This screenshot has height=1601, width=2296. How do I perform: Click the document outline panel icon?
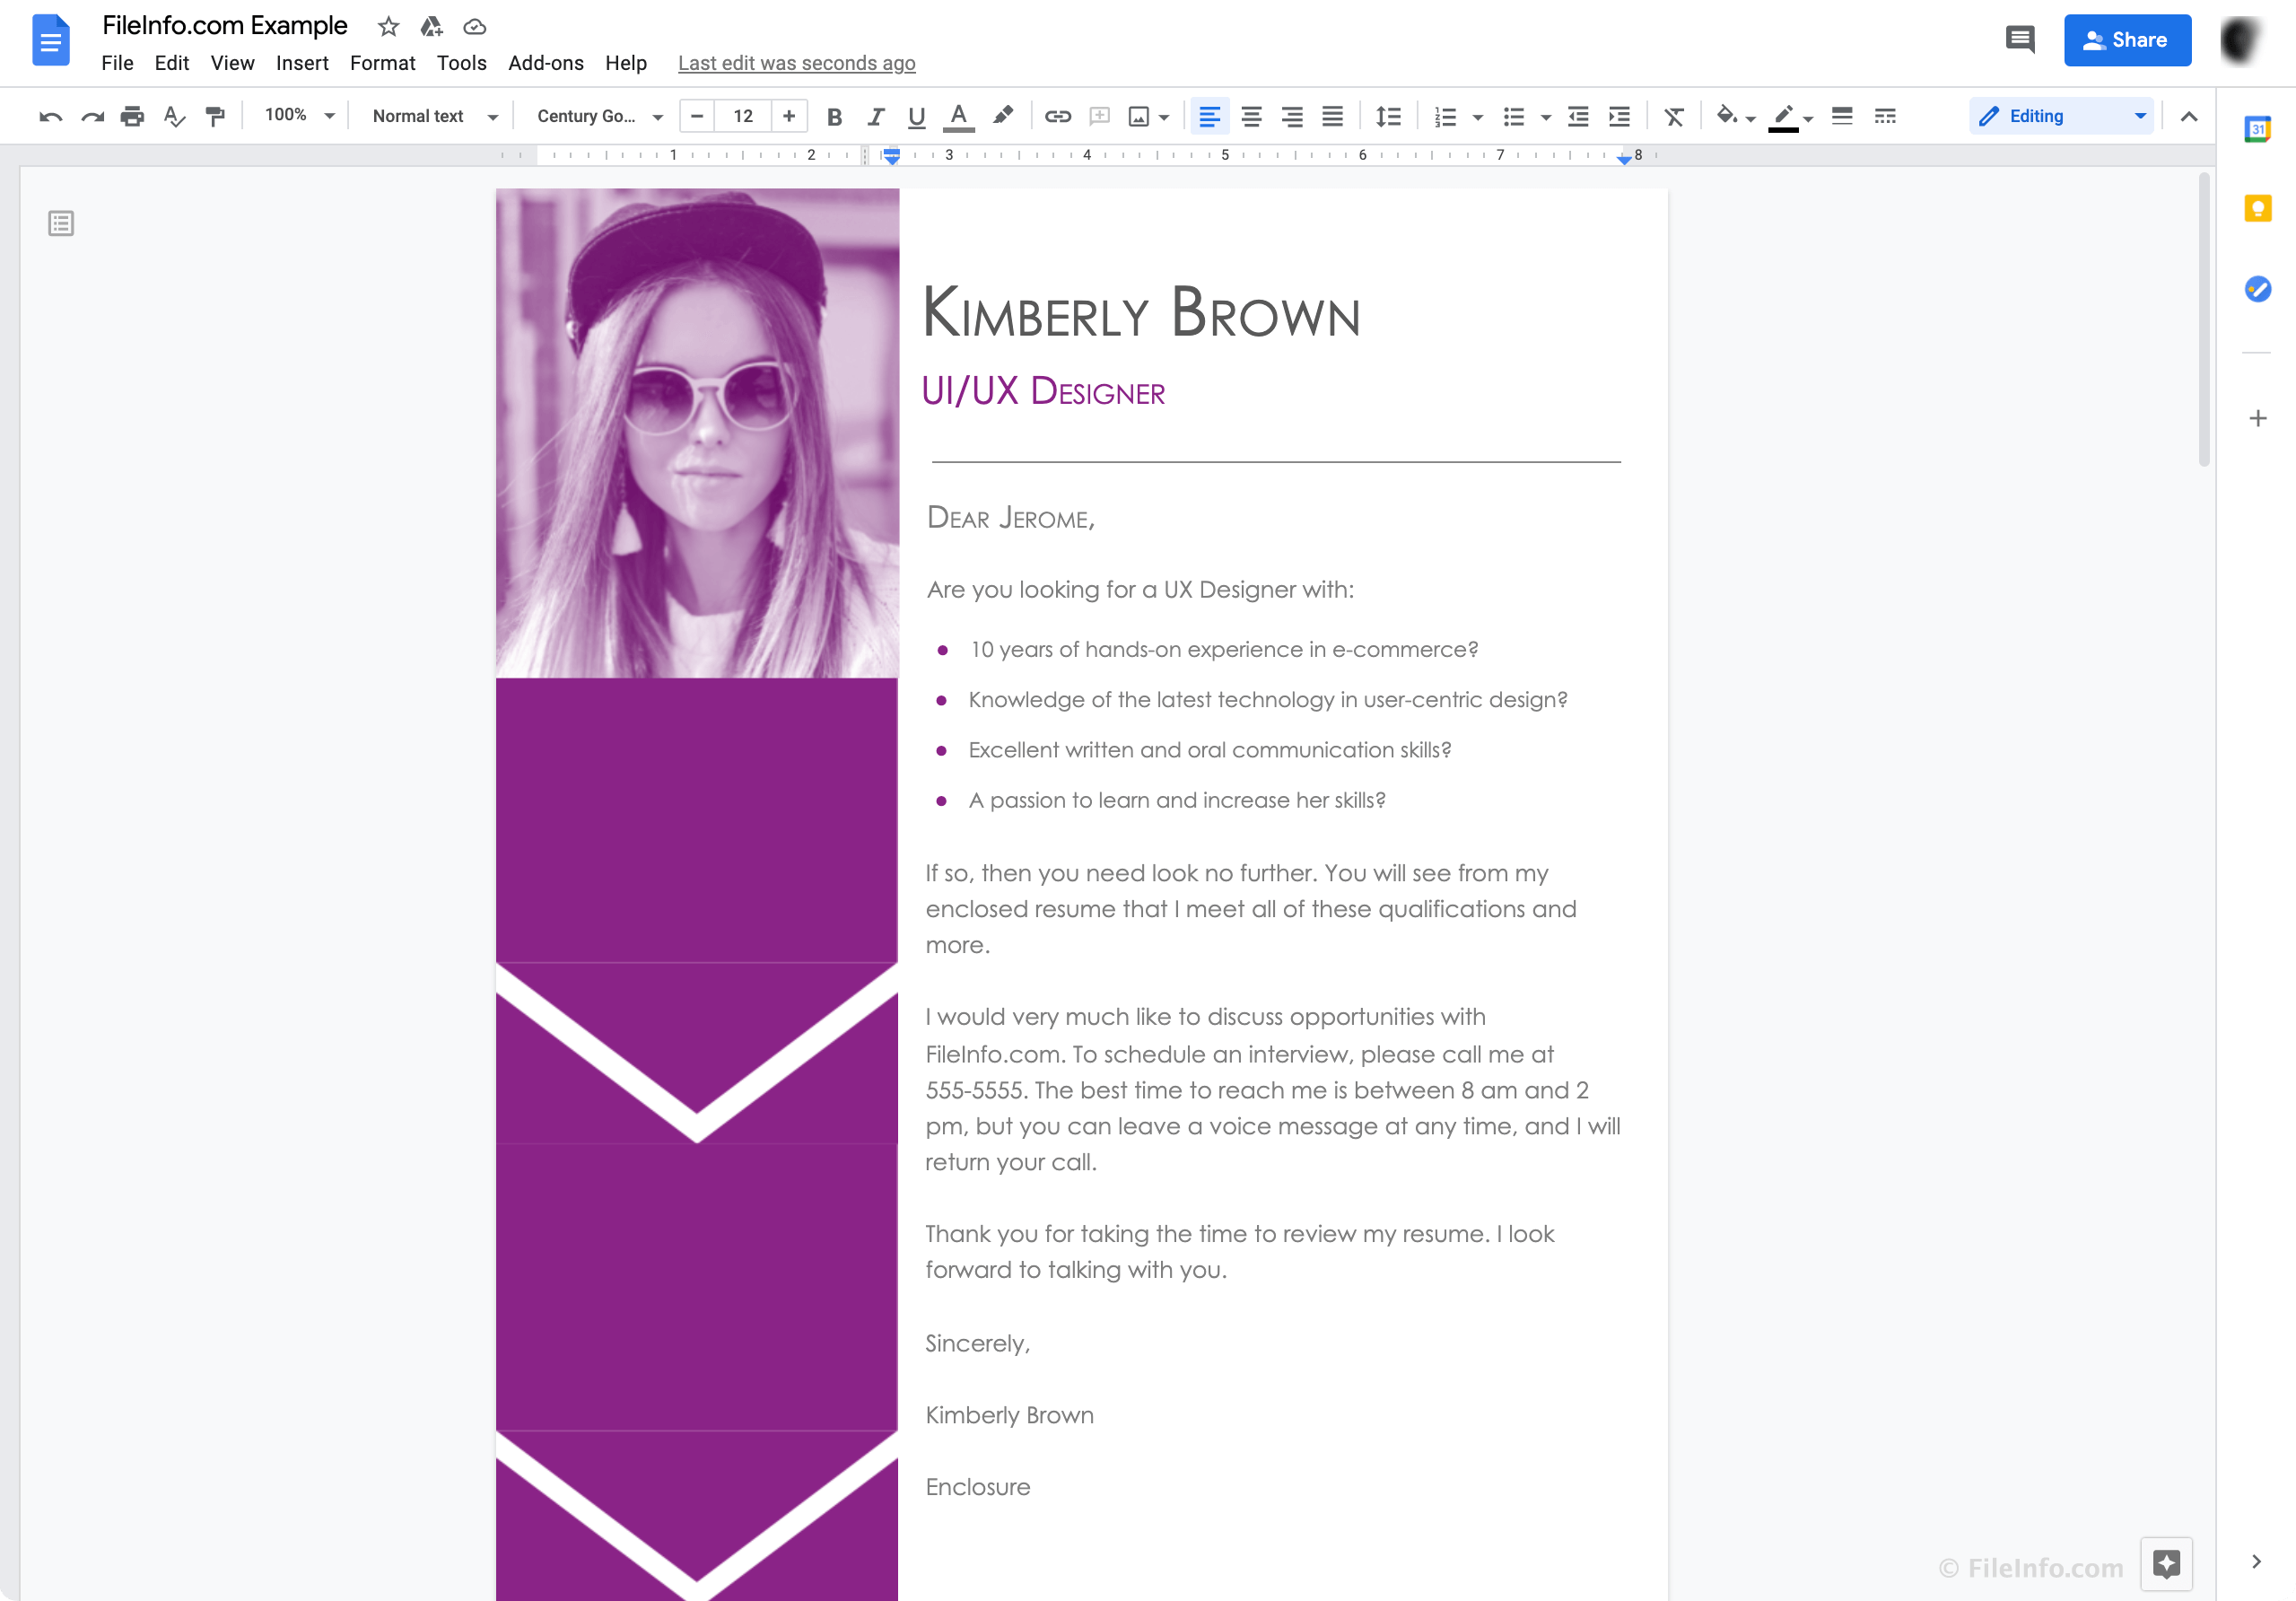(x=61, y=222)
